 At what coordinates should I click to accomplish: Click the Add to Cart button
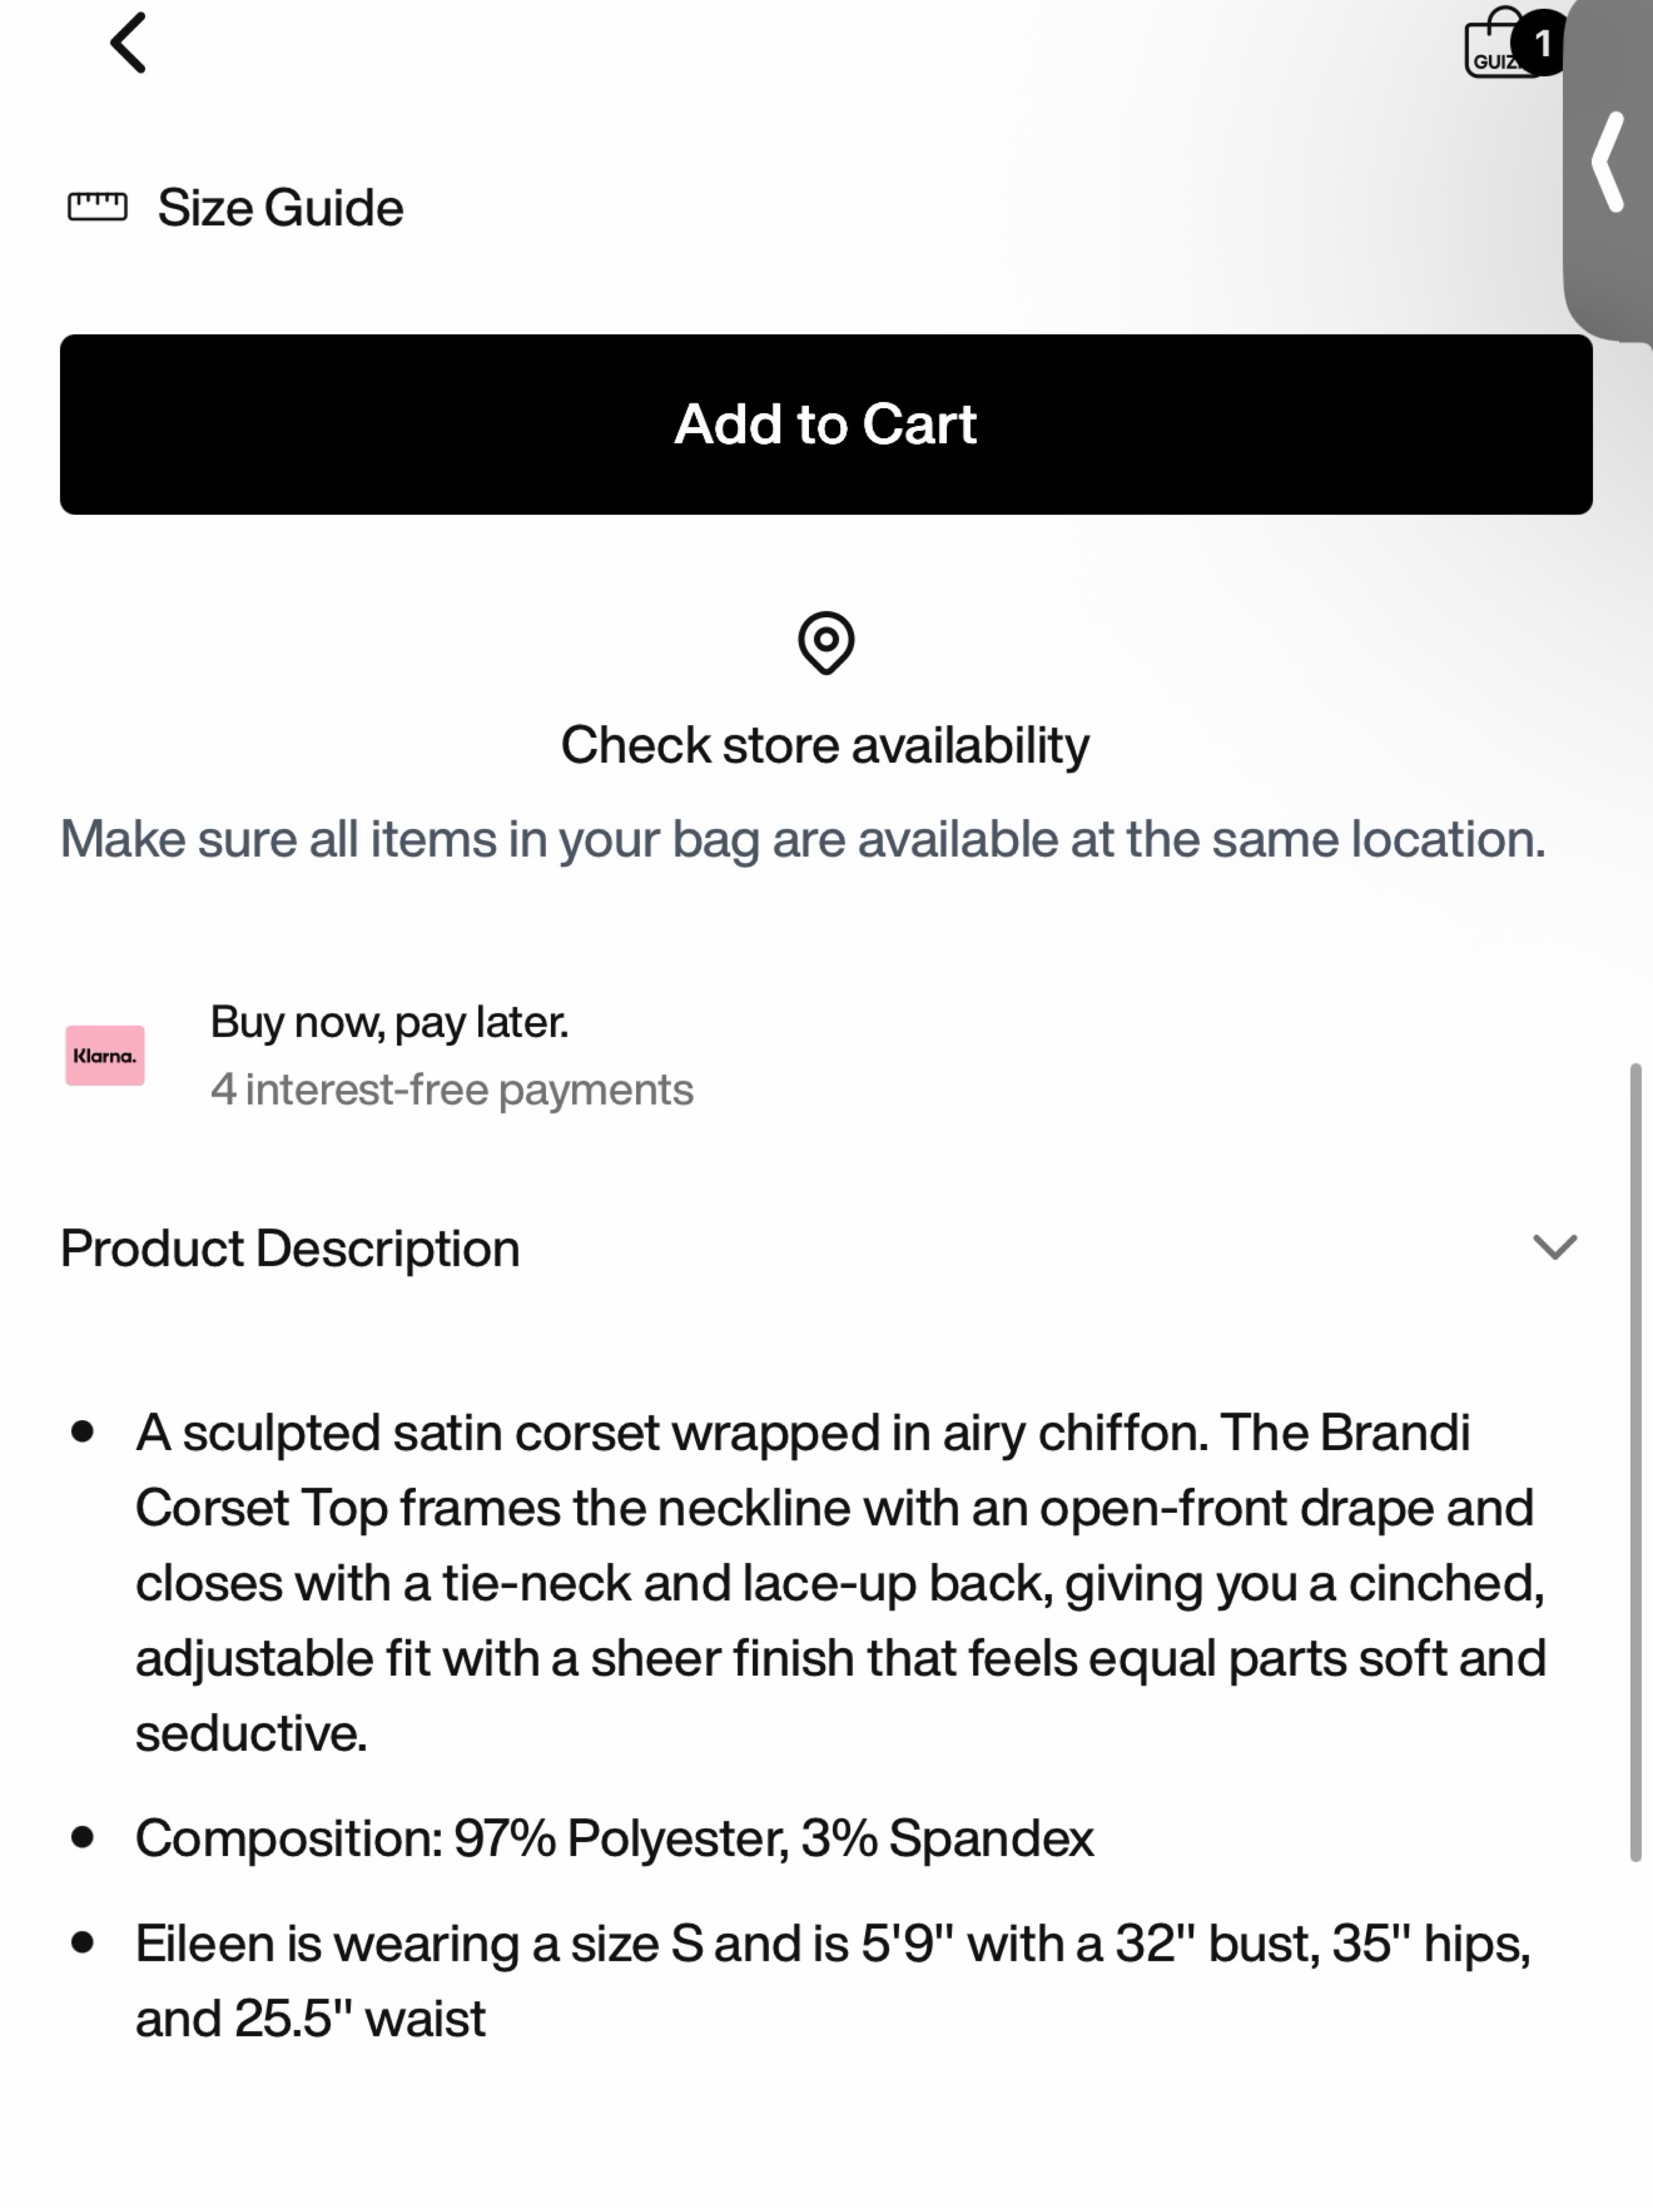[826, 424]
